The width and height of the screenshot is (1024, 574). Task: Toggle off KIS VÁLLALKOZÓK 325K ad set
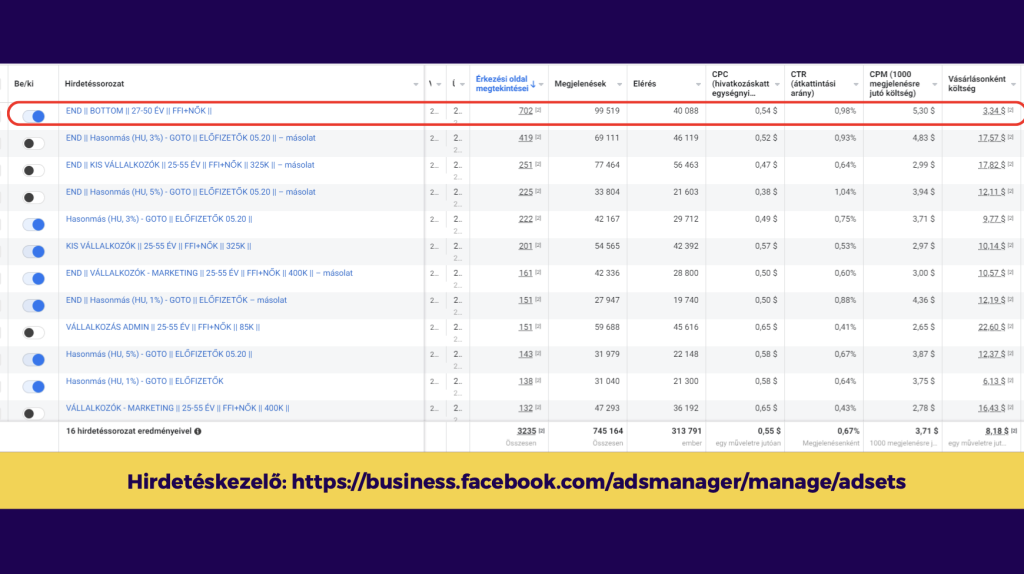[33, 251]
